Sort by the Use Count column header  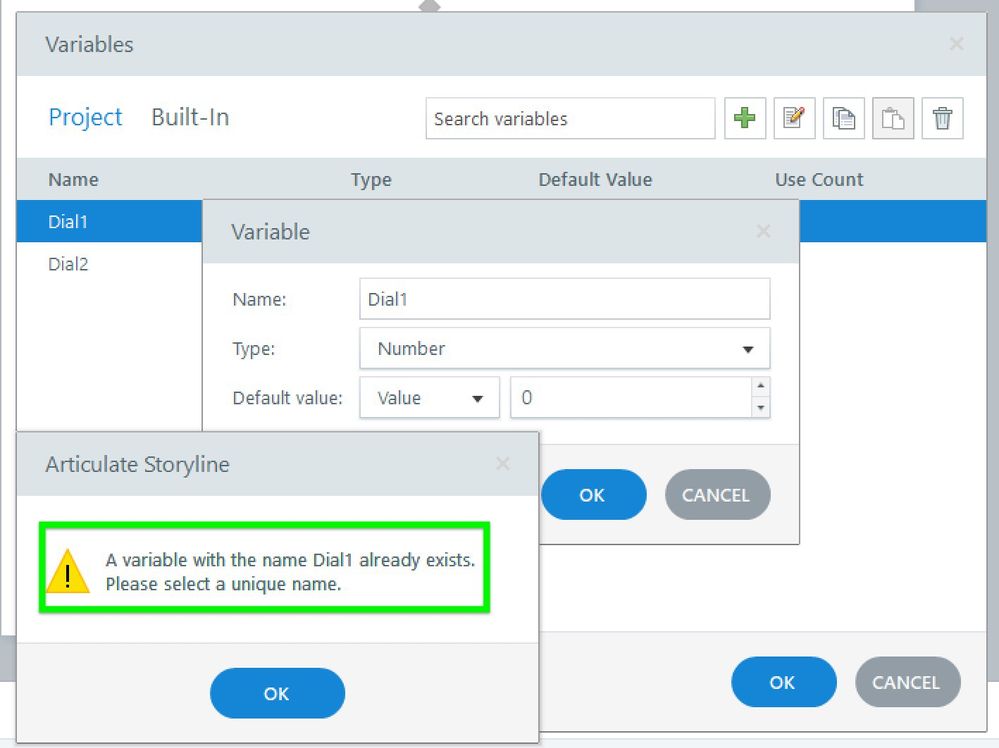[819, 180]
